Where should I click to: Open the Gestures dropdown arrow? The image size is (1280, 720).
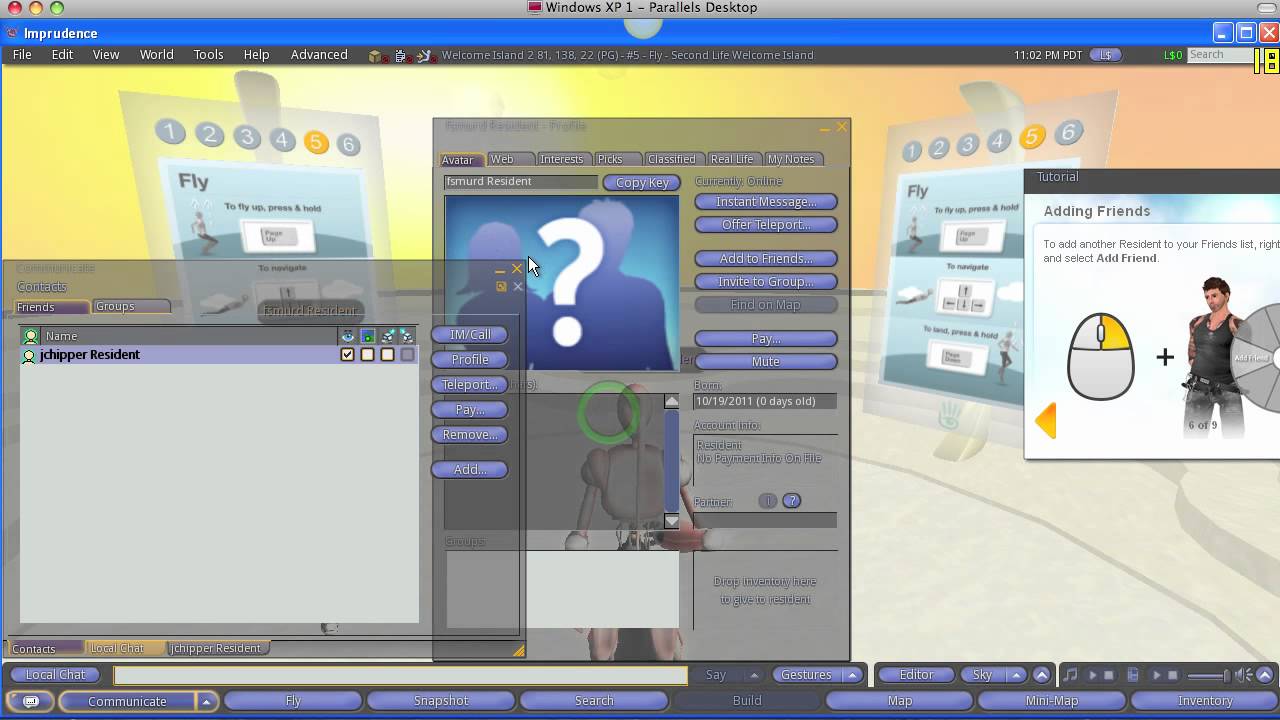point(853,675)
